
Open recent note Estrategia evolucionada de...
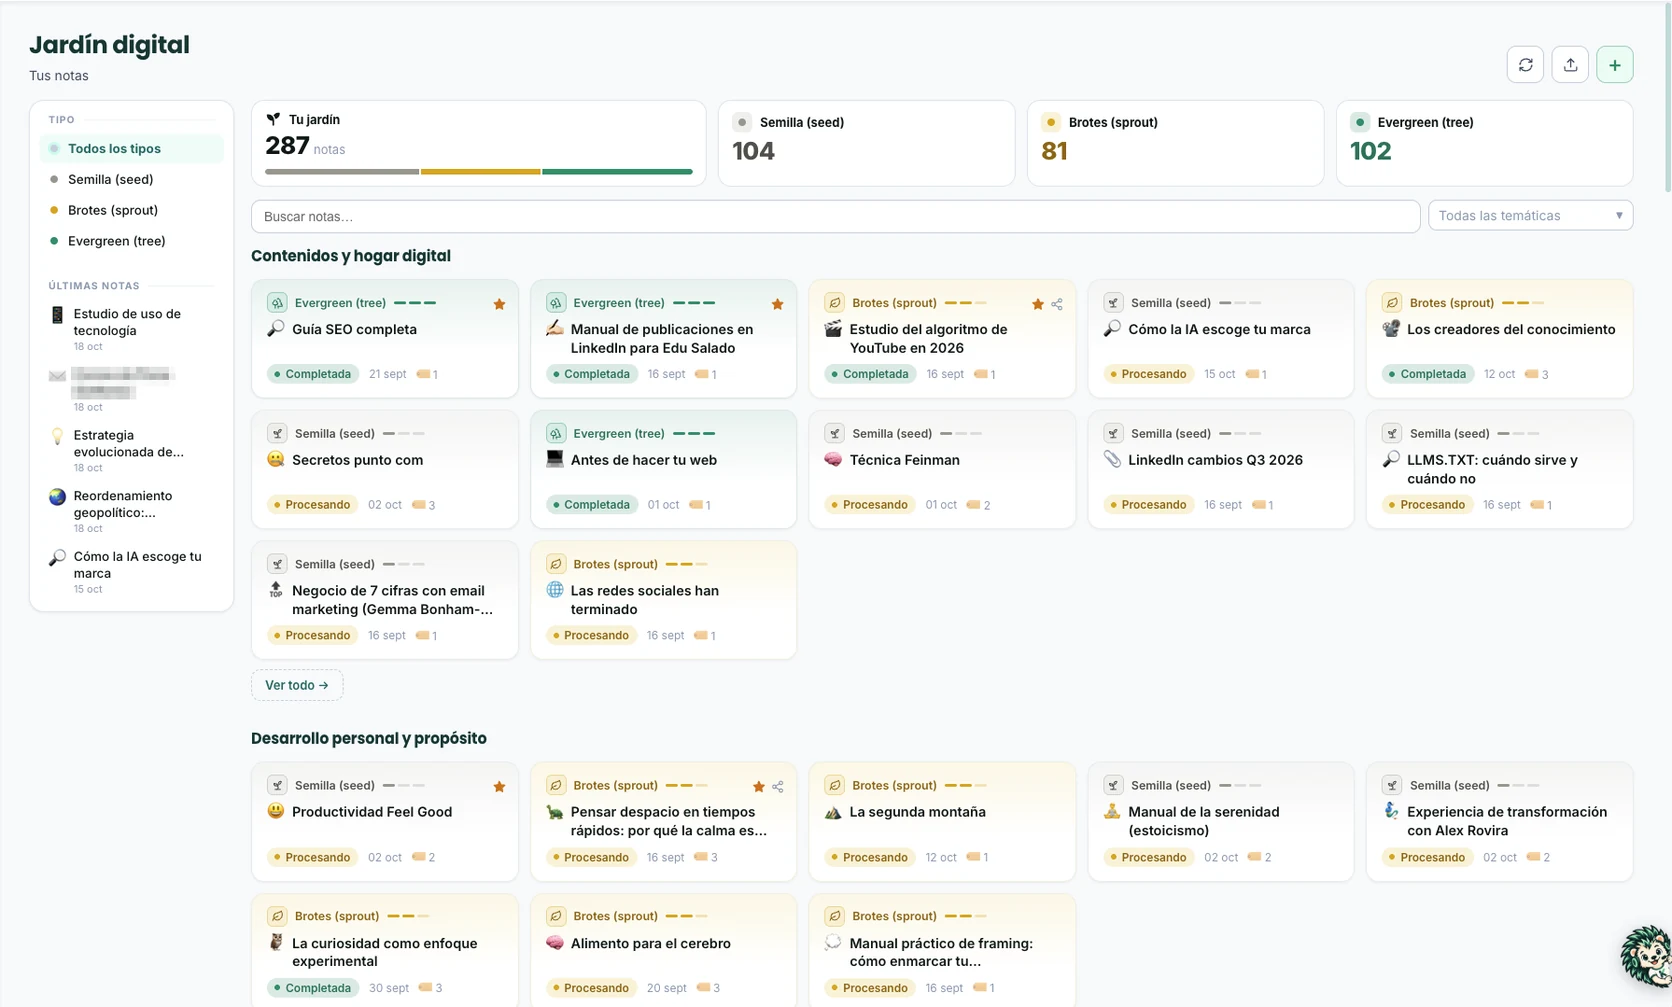point(132,450)
